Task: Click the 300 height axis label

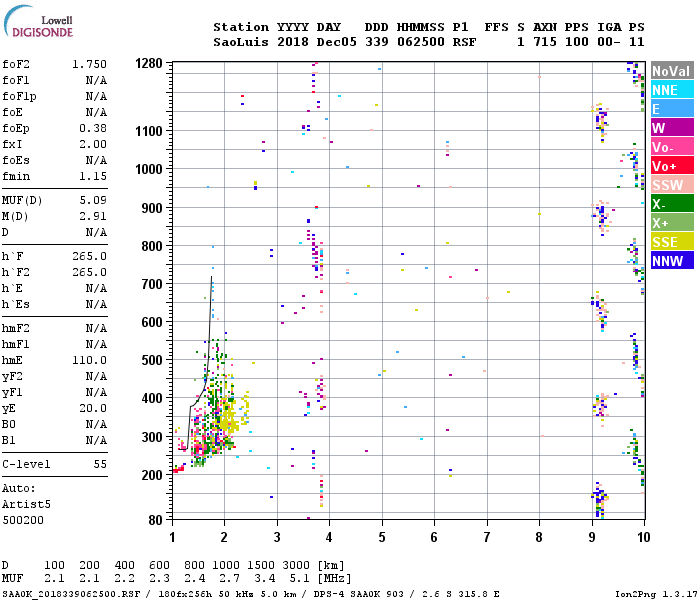Action: click(152, 437)
